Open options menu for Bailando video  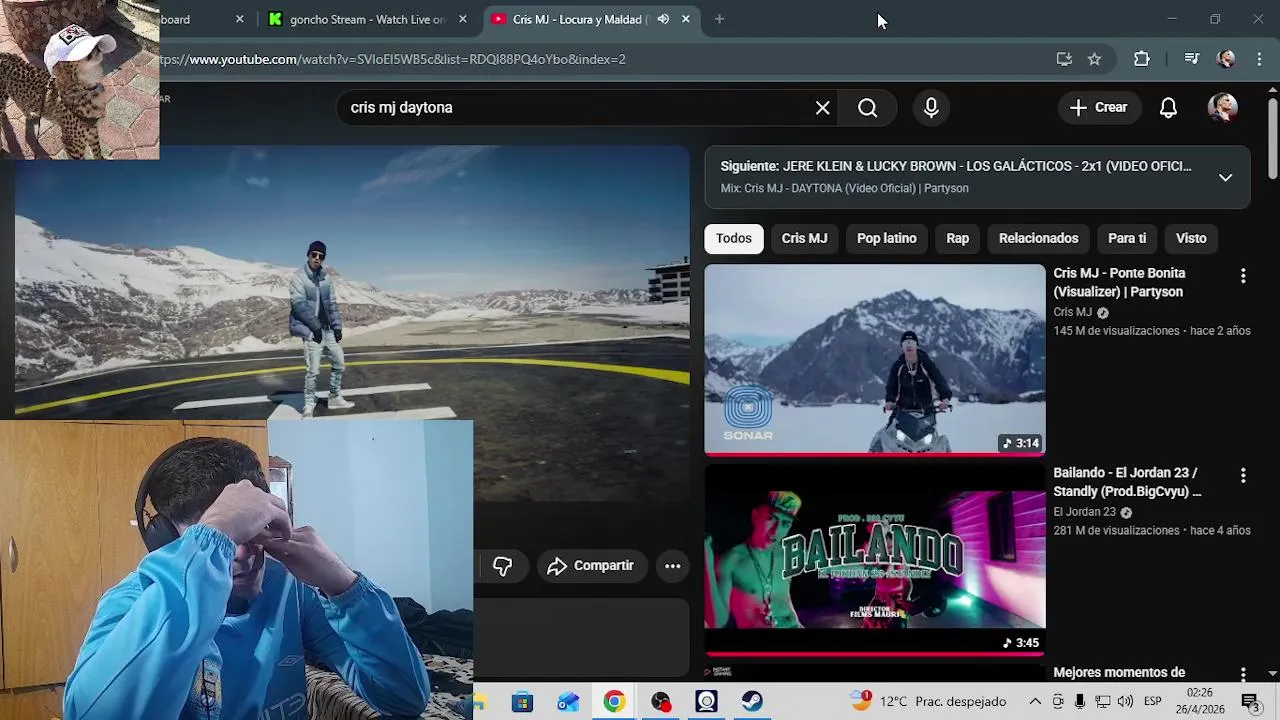pos(1243,476)
